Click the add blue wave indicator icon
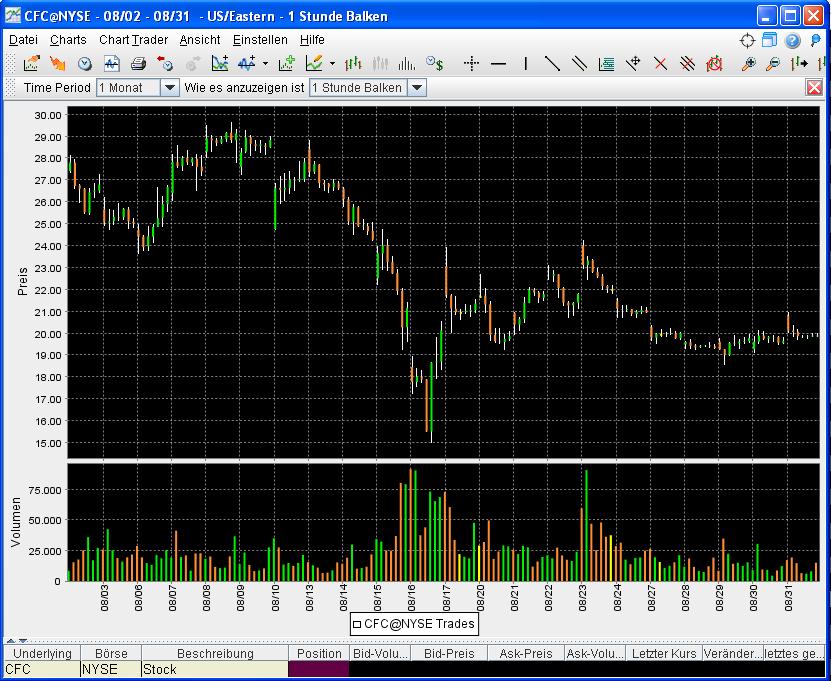 click(247, 64)
